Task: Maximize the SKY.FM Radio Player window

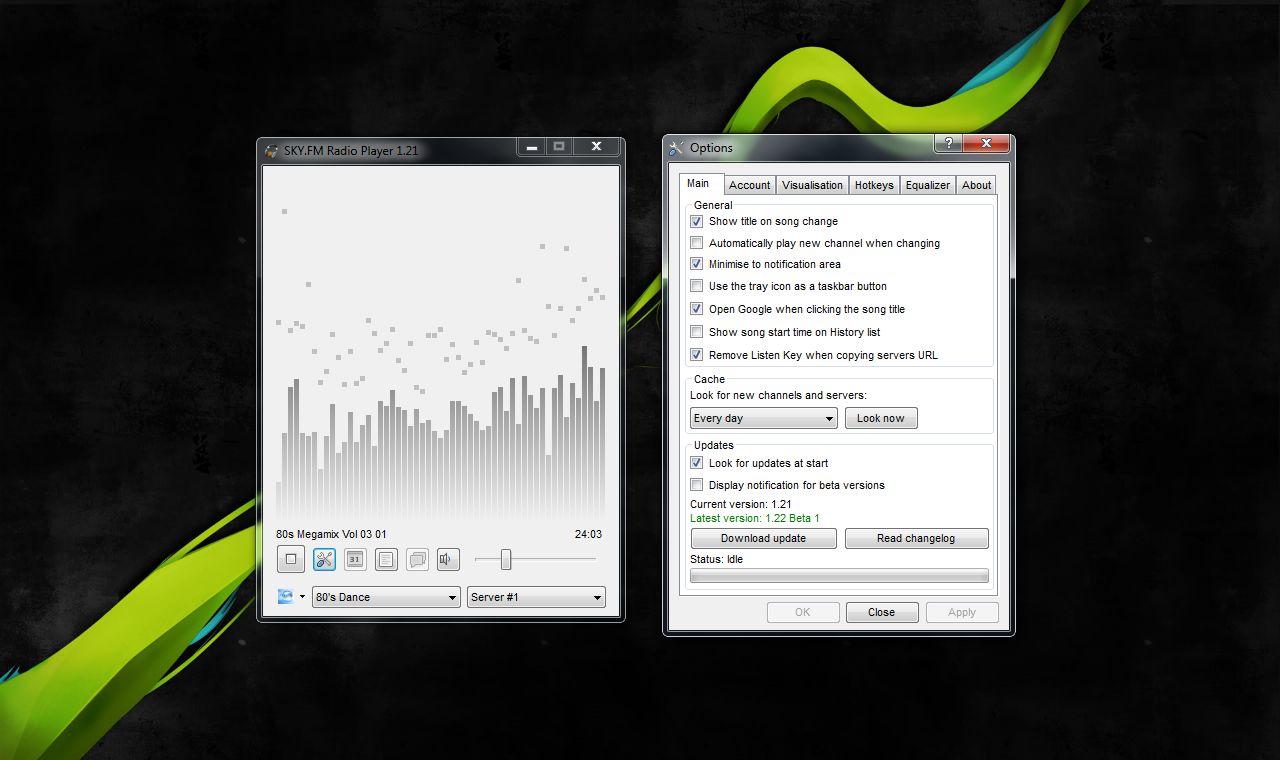Action: 559,147
